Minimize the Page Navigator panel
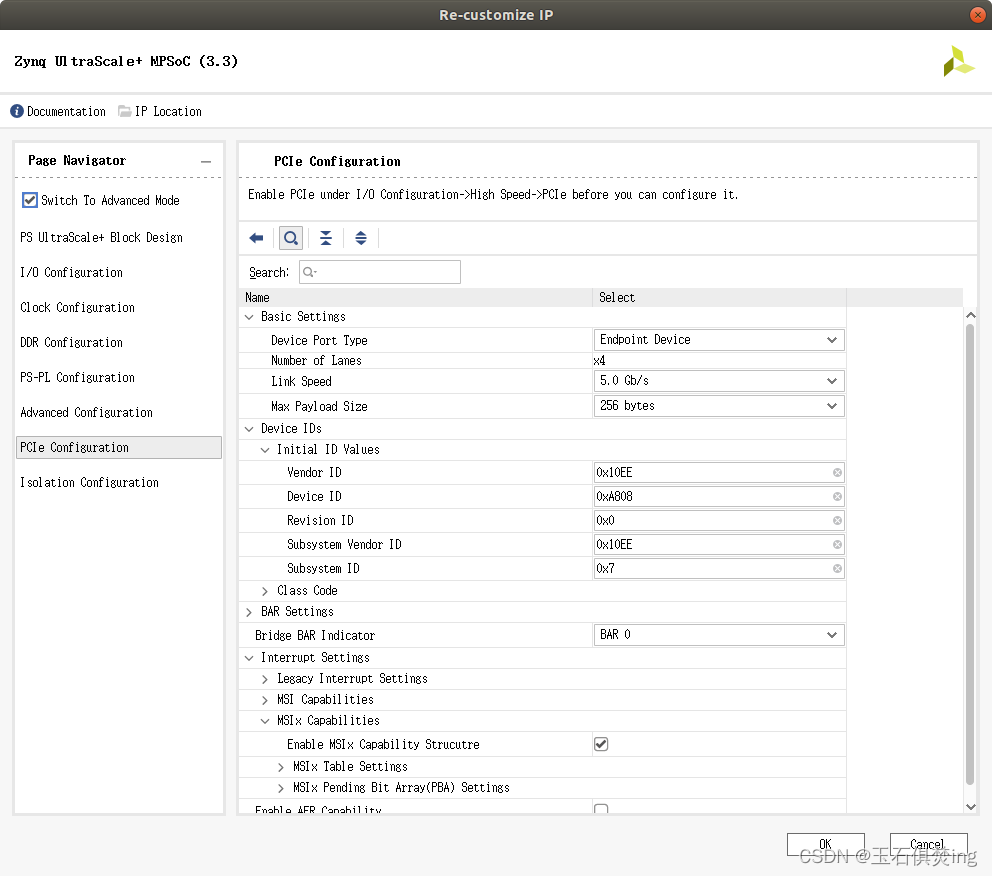This screenshot has width=992, height=876. pyautogui.click(x=206, y=161)
